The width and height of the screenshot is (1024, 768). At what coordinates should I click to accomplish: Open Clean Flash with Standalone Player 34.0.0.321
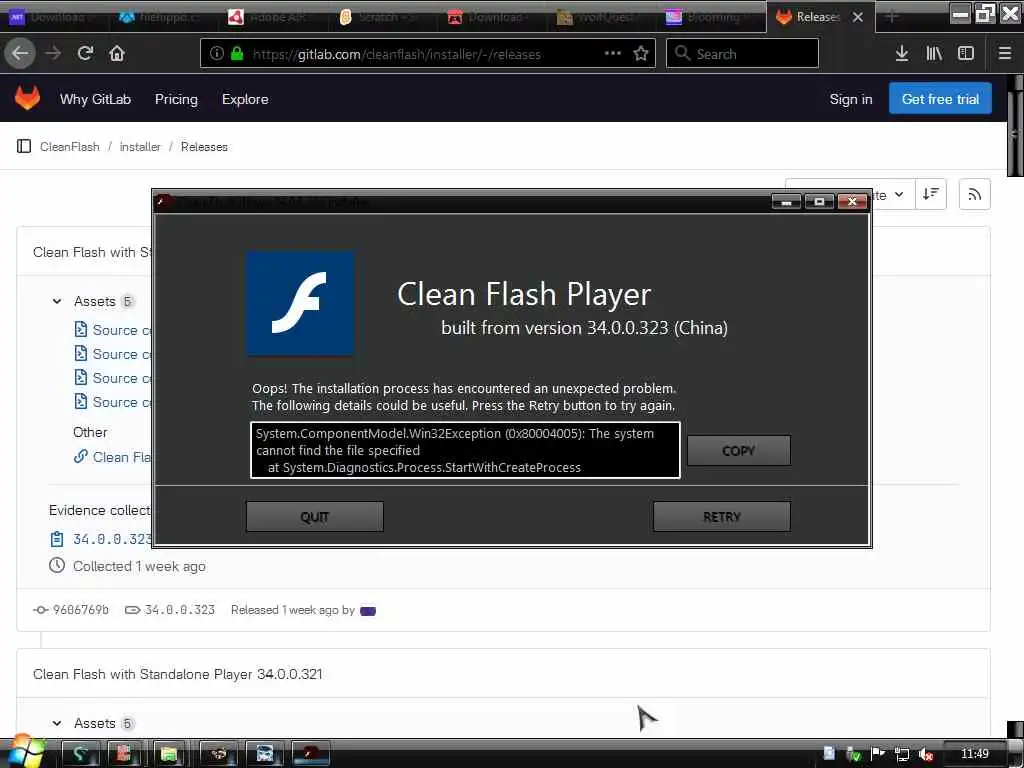178,674
